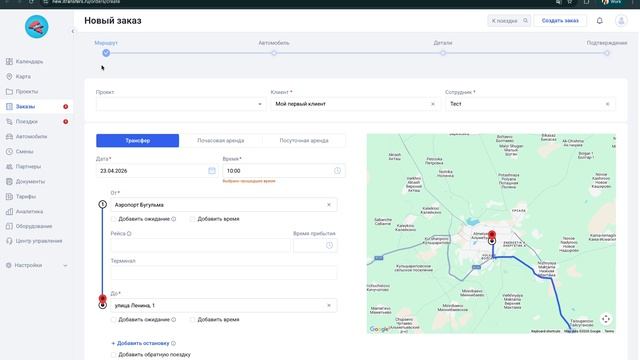Open the Проект dropdown
Image resolution: width=640 pixels, height=360 pixels.
[x=180, y=104]
